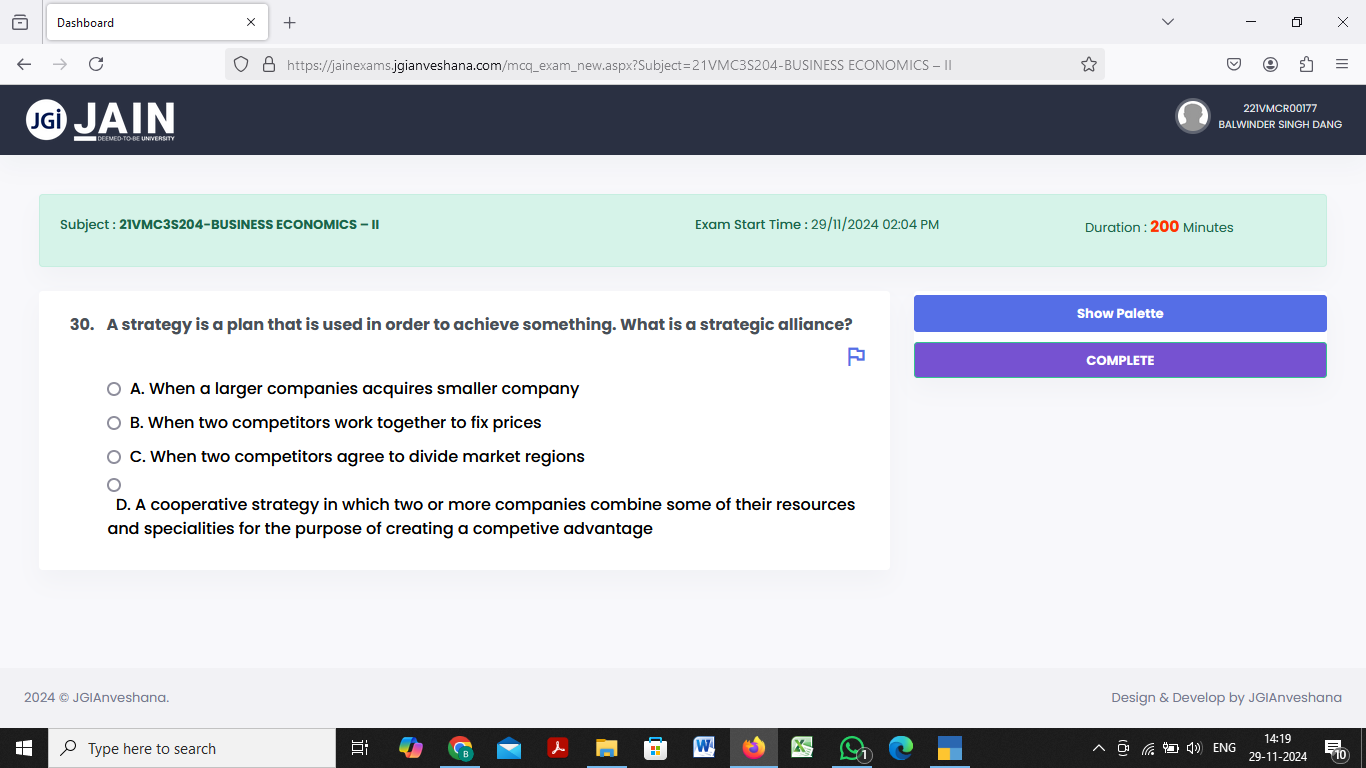Screen dimensions: 1366x768
Task: Flag question 30 for review
Action: click(x=855, y=356)
